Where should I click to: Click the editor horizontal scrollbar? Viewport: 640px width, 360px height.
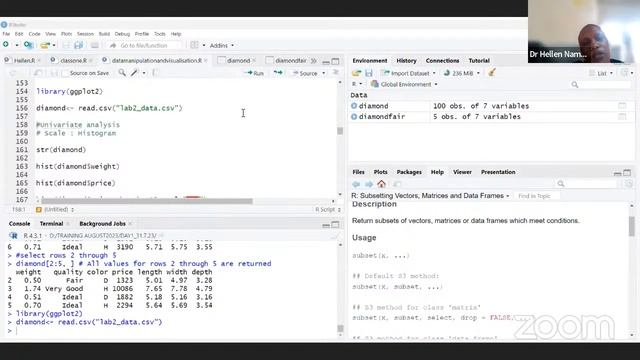(147, 201)
